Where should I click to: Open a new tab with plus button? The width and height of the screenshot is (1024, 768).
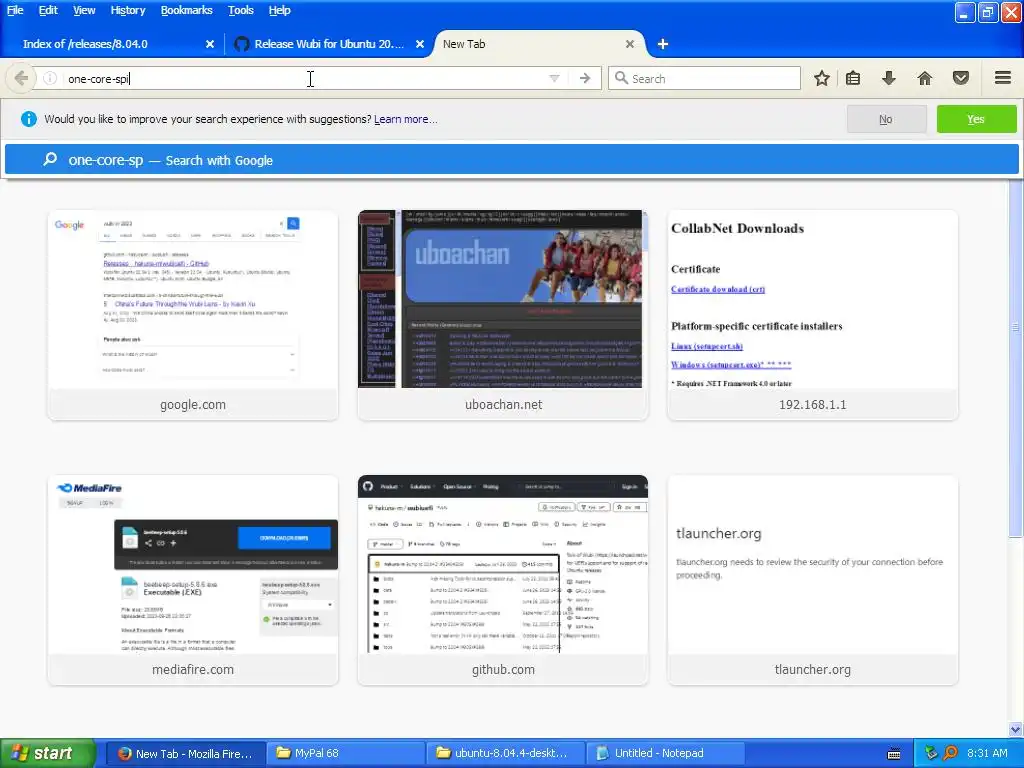click(663, 44)
